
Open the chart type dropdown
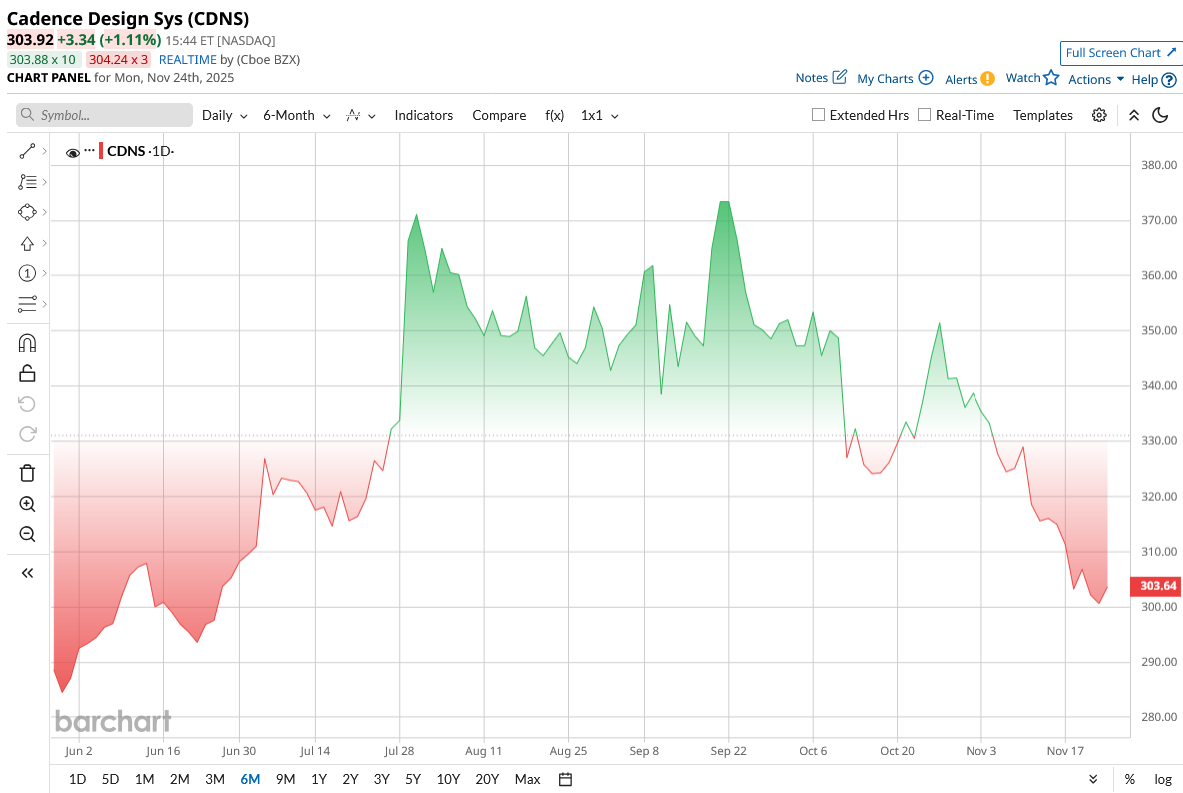pyautogui.click(x=361, y=115)
